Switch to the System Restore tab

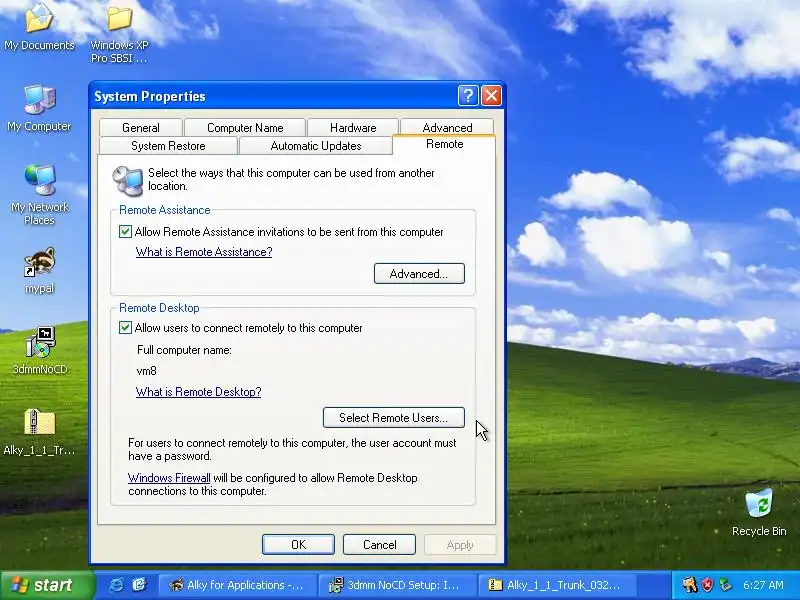168,146
